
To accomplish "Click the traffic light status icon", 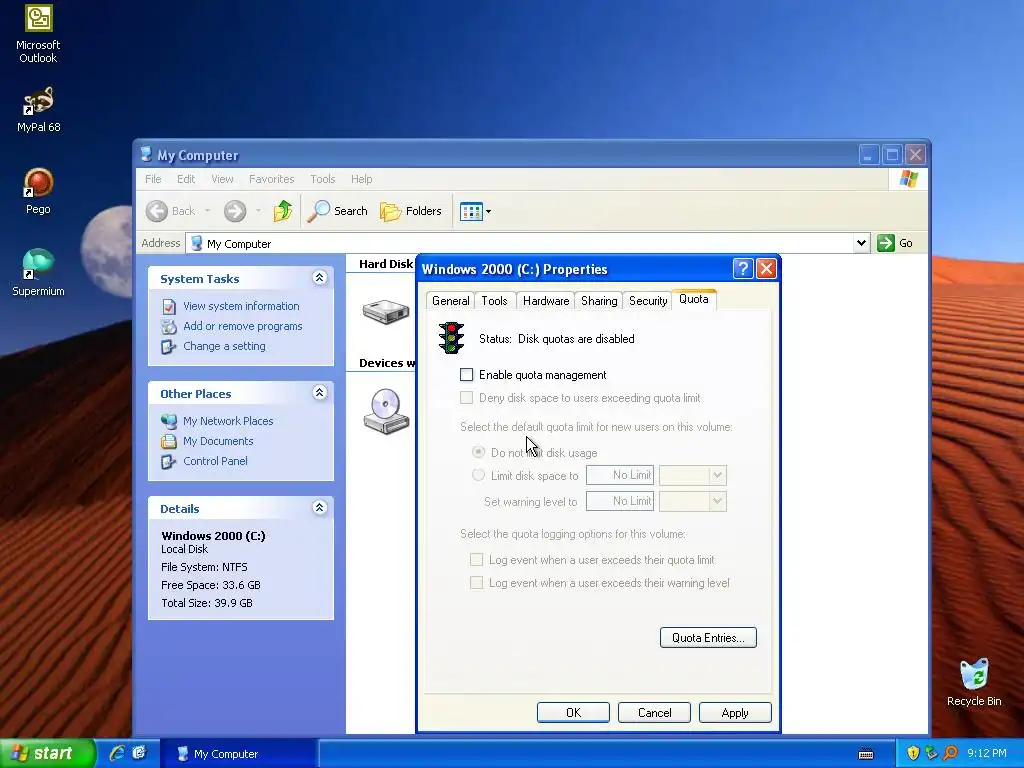I will tap(451, 338).
